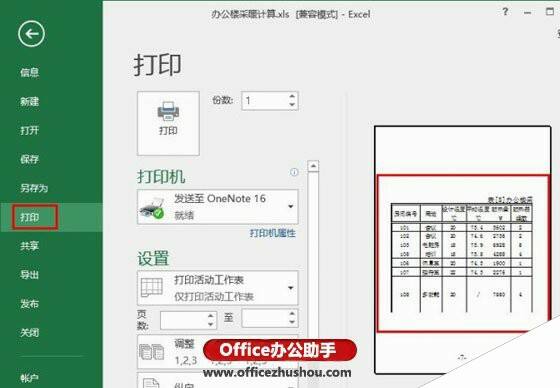Screen dimensions: 560x388
Task: Open the 信息 (Info) menu item
Action: [29, 73]
